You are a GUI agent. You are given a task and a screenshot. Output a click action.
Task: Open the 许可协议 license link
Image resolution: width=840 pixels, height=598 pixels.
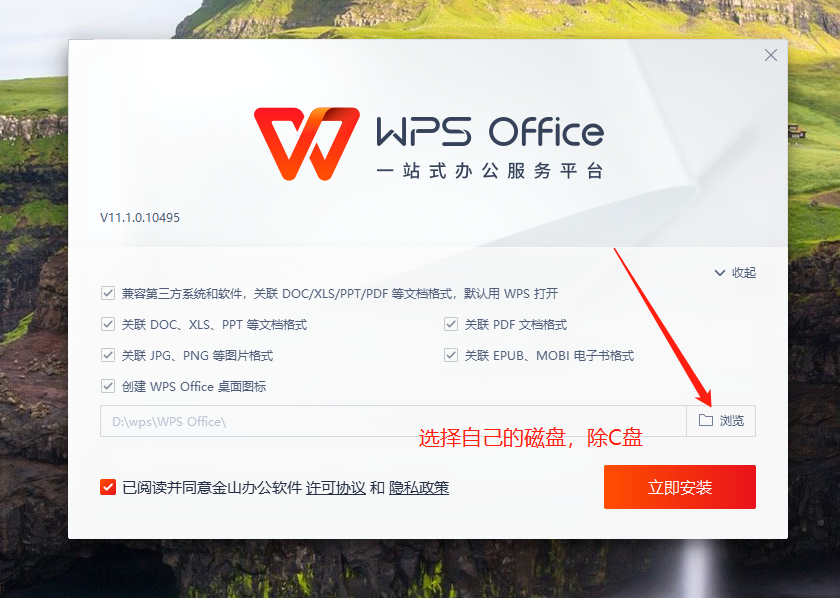point(336,488)
